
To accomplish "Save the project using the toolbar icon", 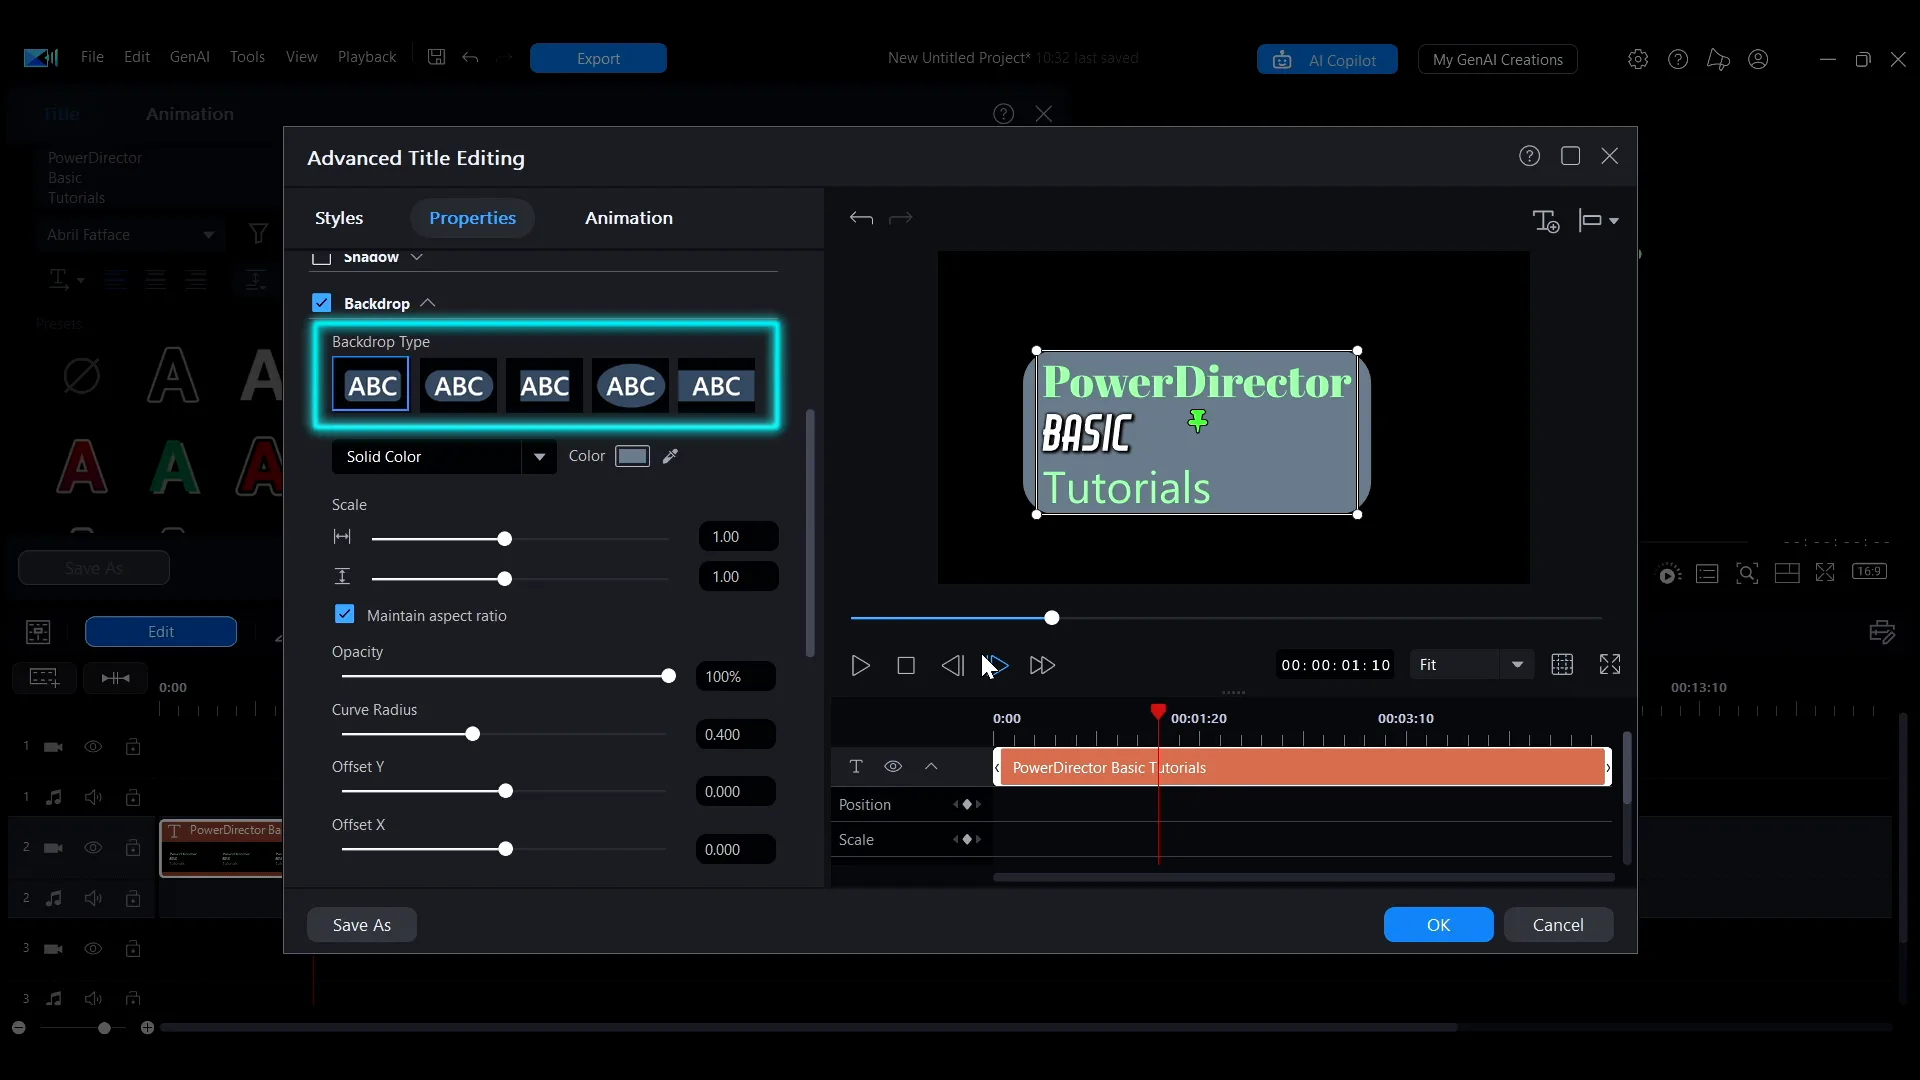I will coord(436,57).
